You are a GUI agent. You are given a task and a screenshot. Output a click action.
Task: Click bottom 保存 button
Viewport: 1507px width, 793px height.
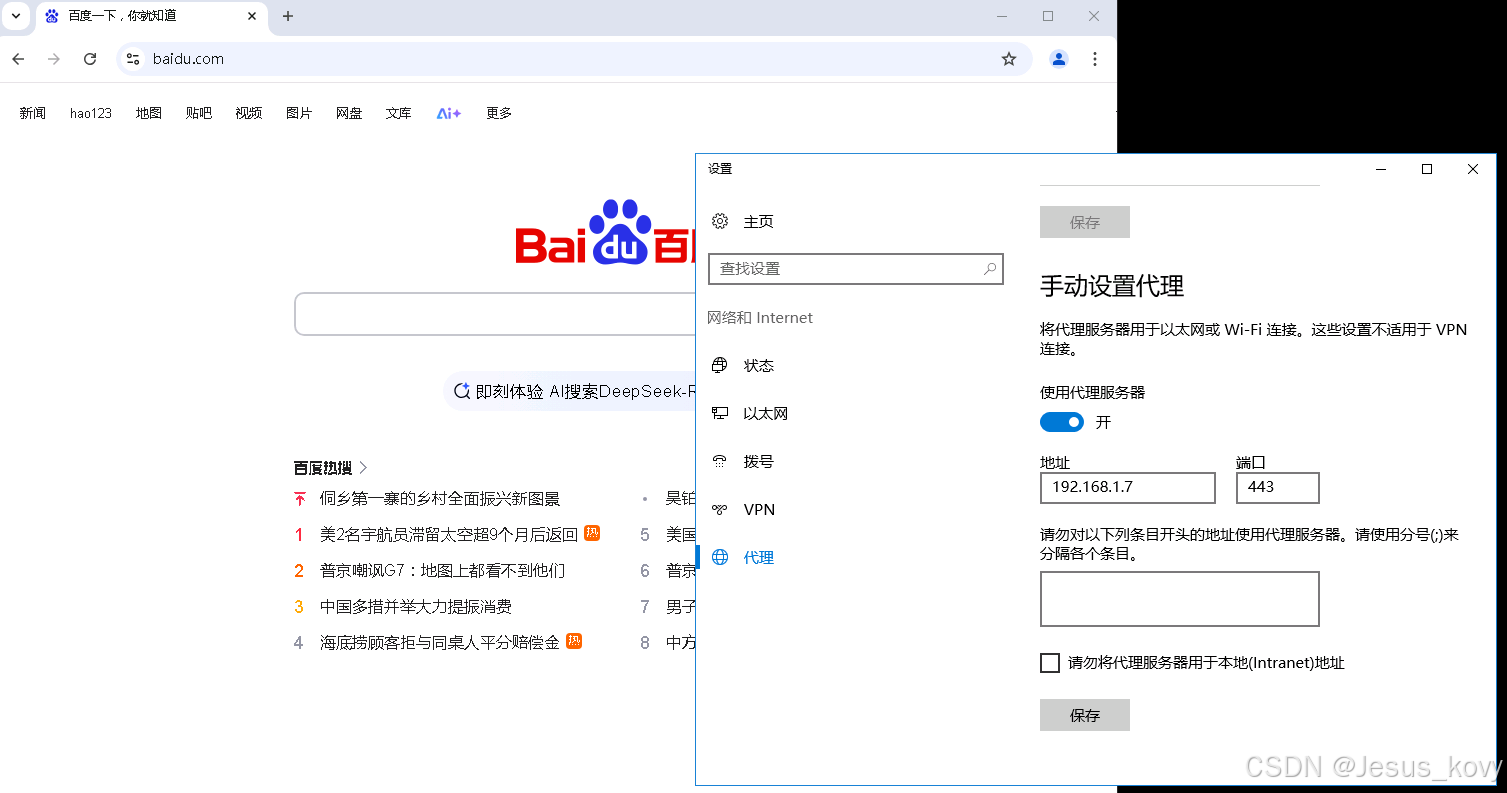click(x=1085, y=715)
